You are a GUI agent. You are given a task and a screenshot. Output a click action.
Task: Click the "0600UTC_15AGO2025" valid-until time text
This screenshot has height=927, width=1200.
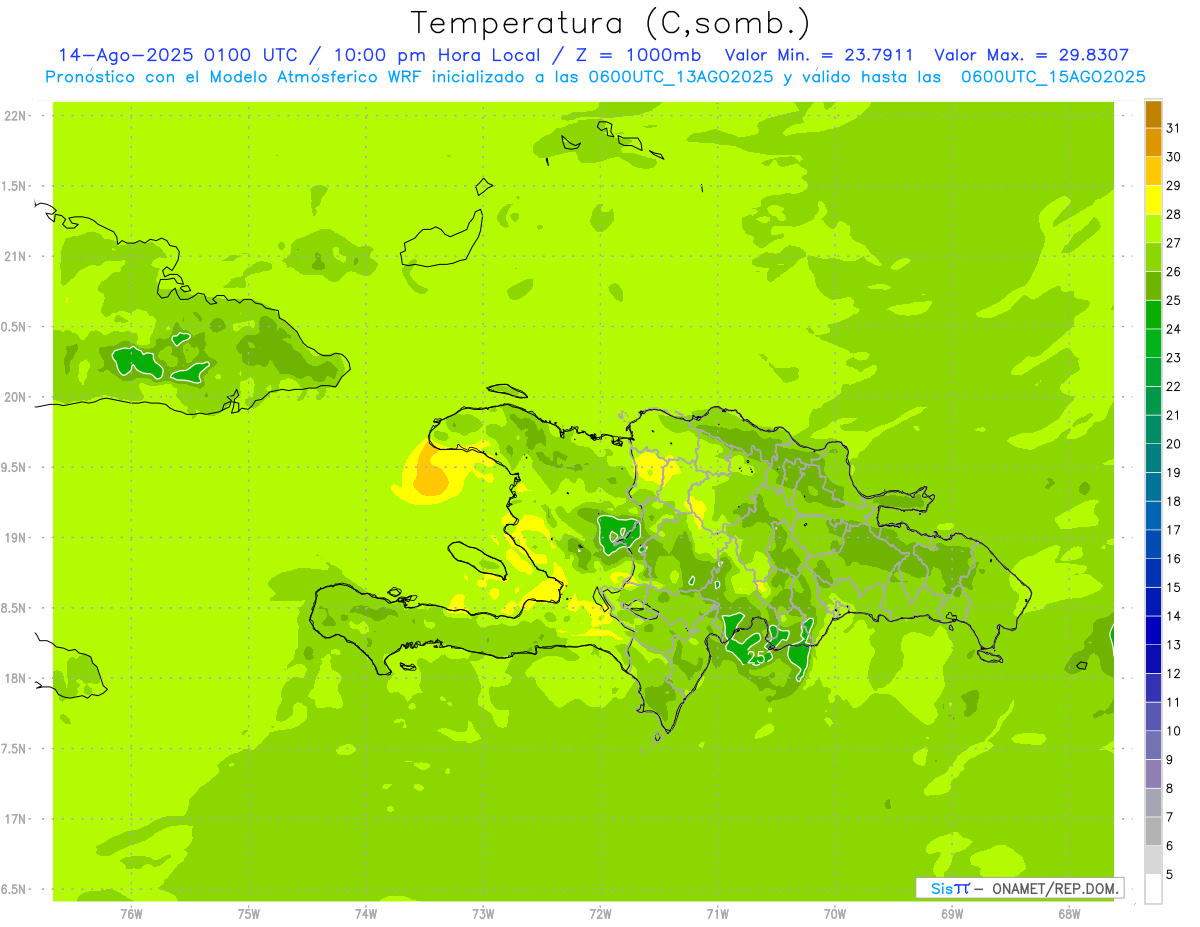click(x=1053, y=77)
